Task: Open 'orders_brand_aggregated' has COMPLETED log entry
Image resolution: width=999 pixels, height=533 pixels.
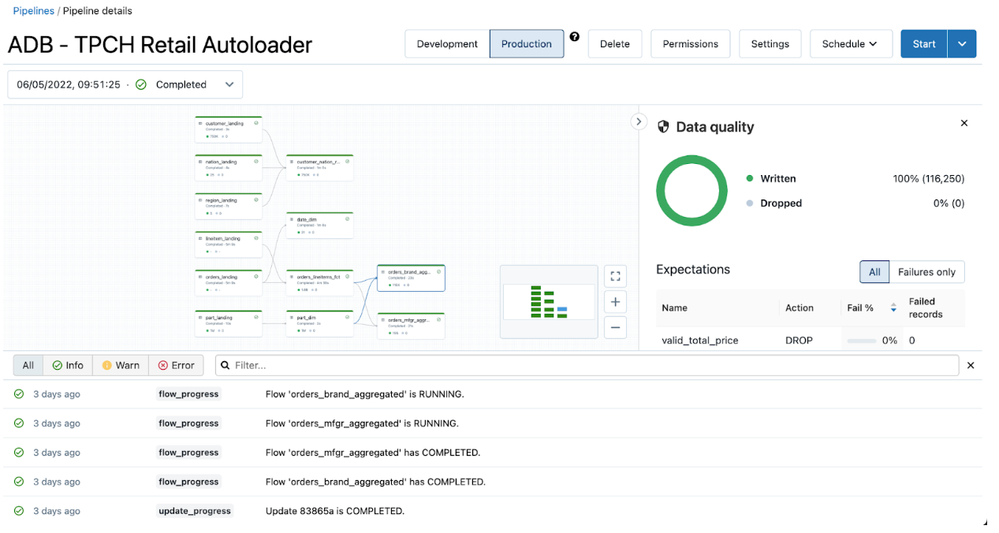Action: coord(492,482)
